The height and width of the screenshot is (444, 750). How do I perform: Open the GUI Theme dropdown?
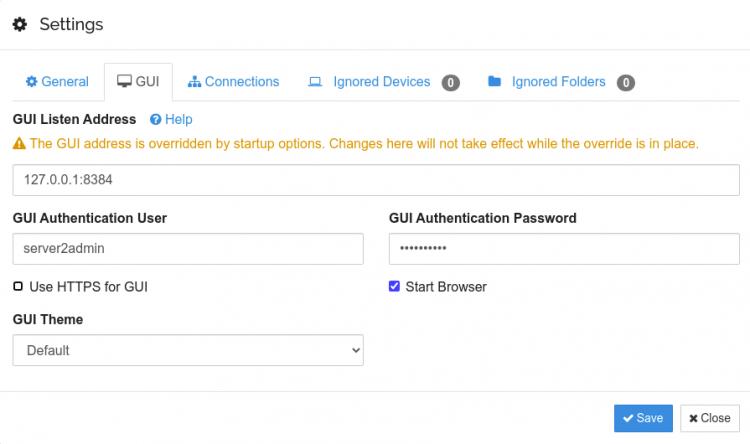tap(188, 350)
